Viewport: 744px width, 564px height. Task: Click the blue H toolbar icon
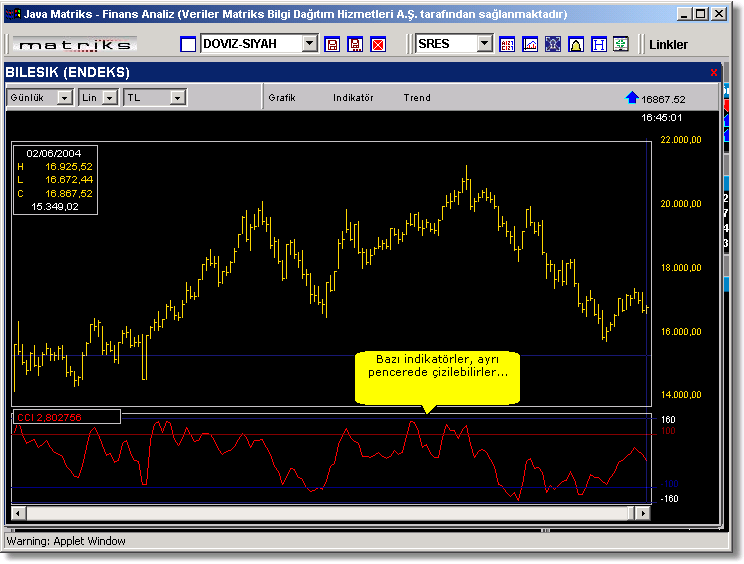point(599,45)
